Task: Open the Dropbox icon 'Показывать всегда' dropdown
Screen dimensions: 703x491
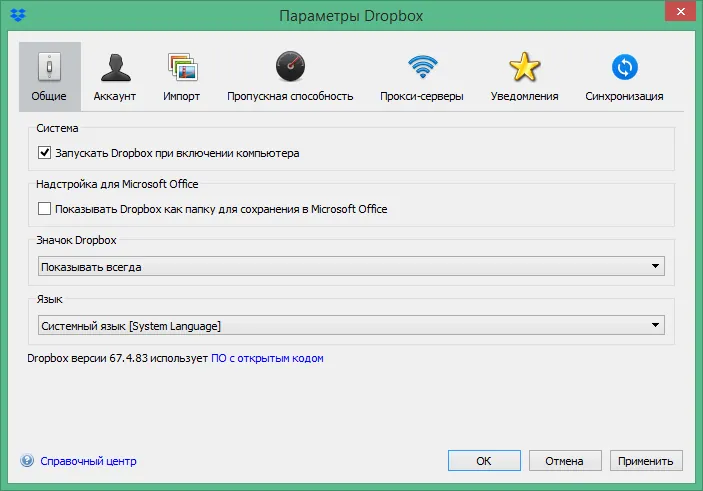Action: (351, 266)
